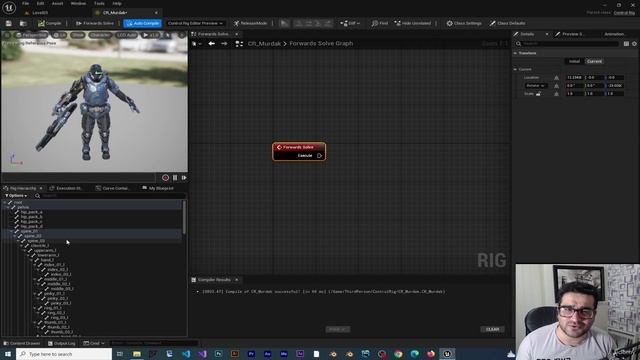Click the resume execution play icon in toolbar
Screen dimensions: 640x360
tap(284, 23)
